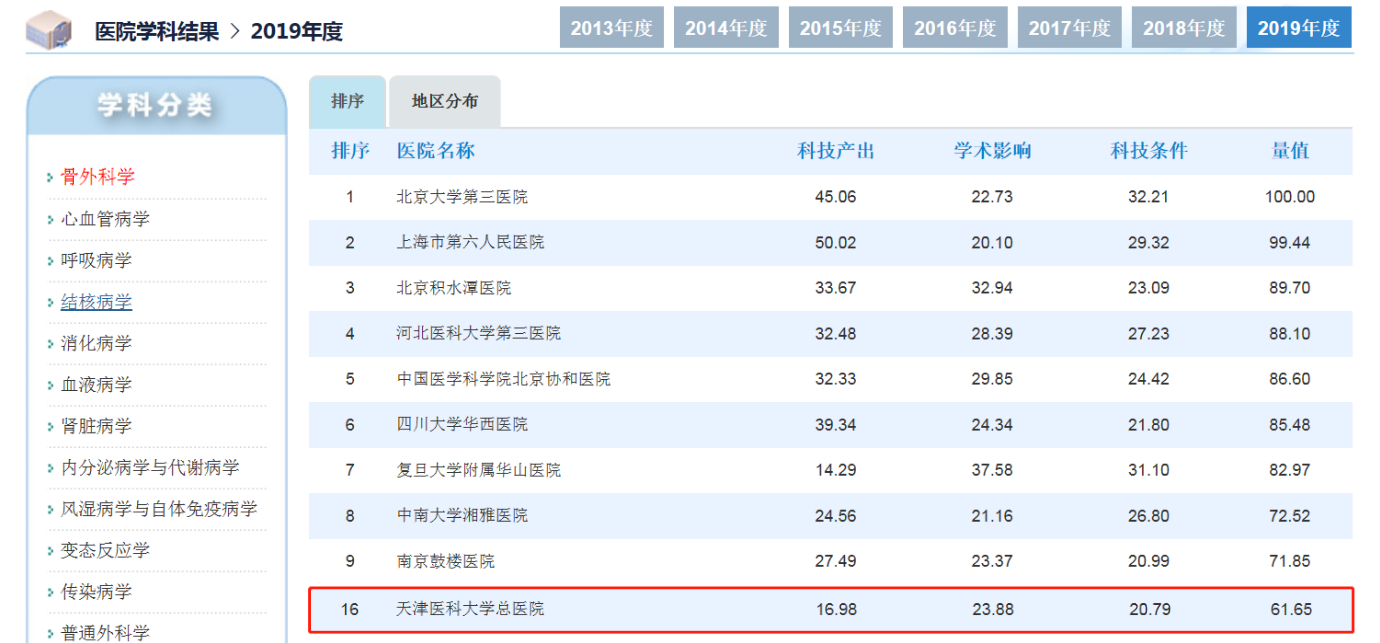Click the 100.00 score value
This screenshot has height=643, width=1380.
(x=1290, y=197)
